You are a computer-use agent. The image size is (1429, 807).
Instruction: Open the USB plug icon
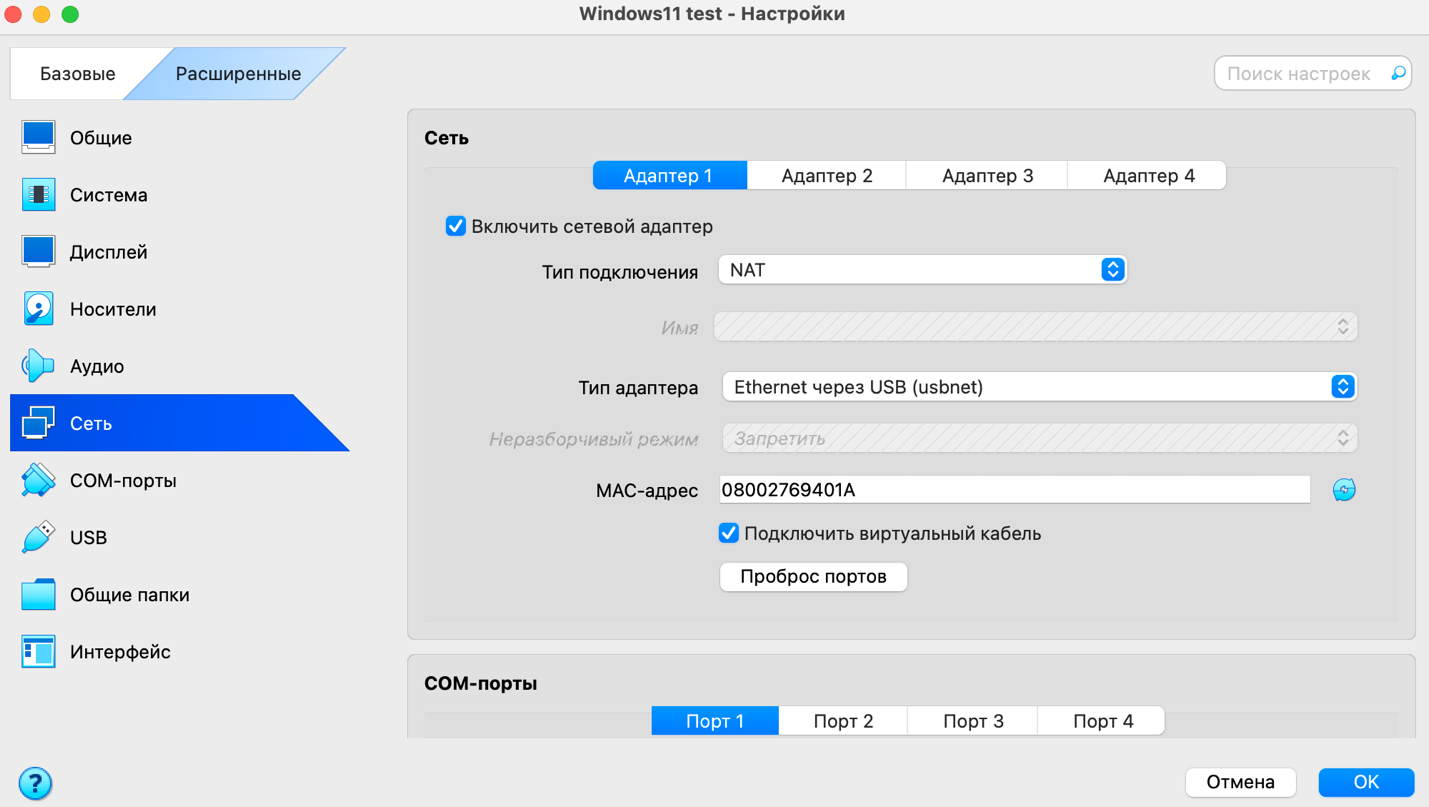(x=38, y=538)
